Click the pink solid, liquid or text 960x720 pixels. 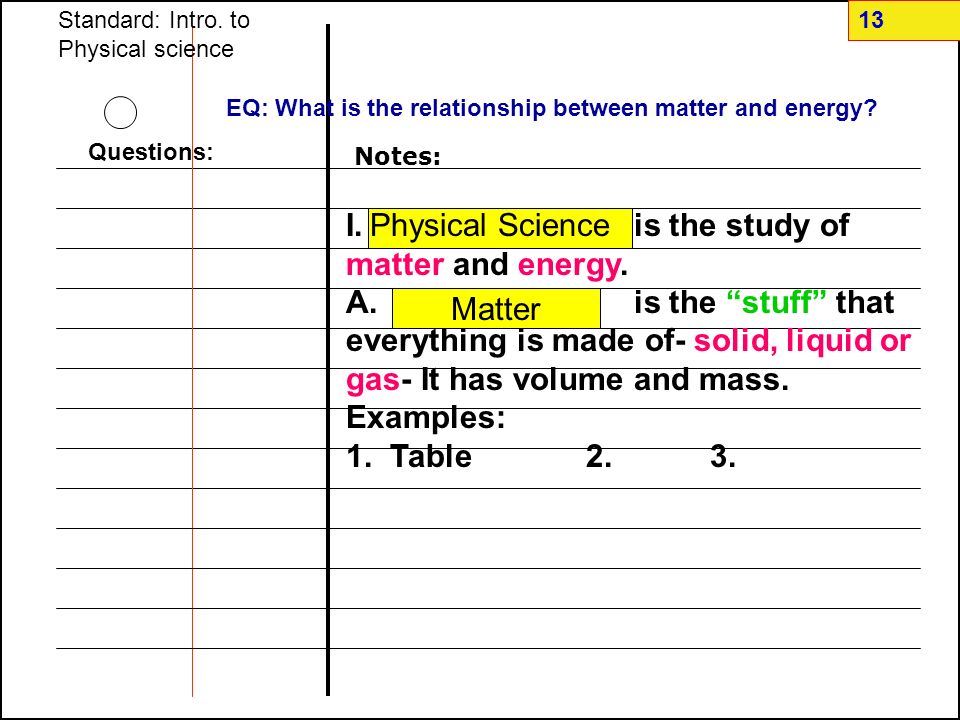pyautogui.click(x=802, y=341)
